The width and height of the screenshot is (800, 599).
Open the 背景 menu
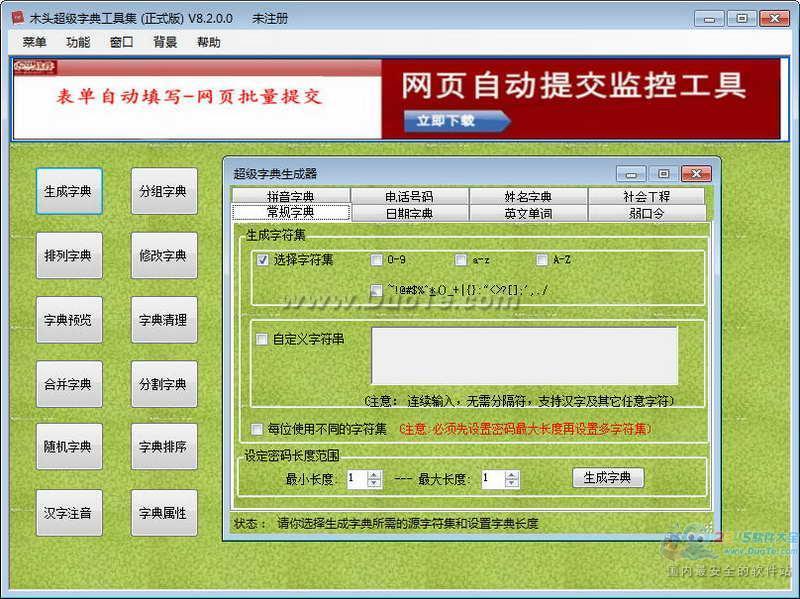(x=165, y=42)
